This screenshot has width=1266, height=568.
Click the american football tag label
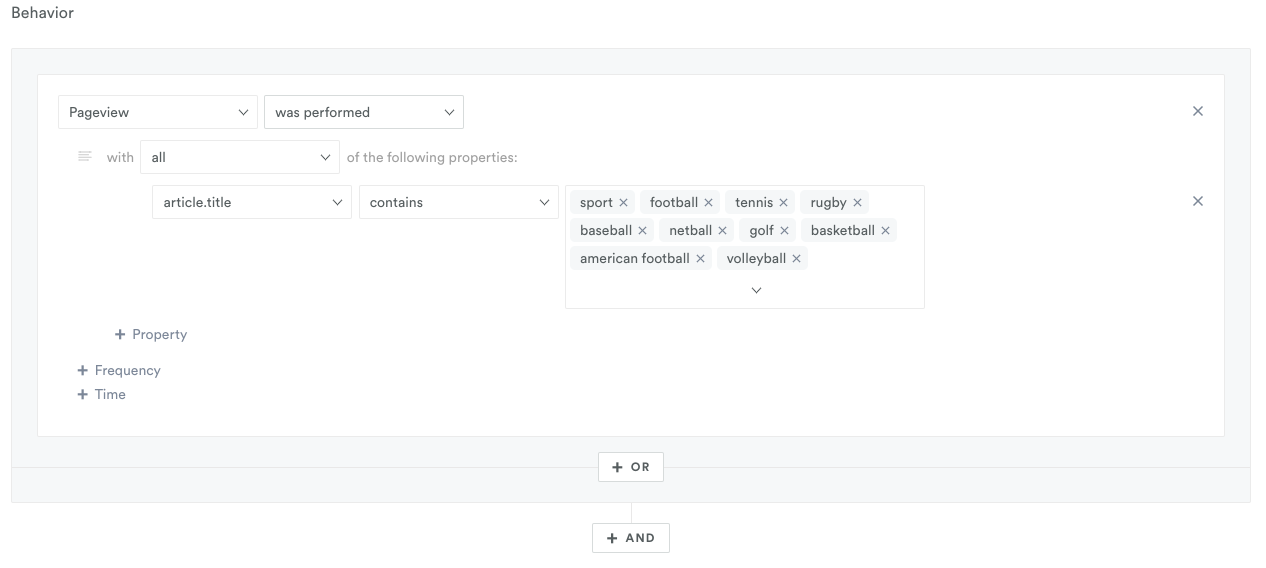[635, 259]
